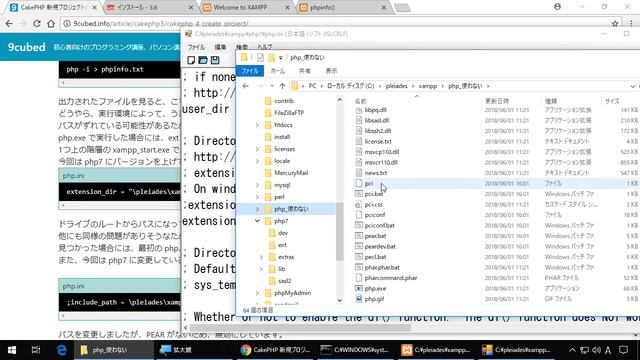
Task: Click the Notepad save toolbar icon
Action: pyautogui.click(x=215, y=60)
